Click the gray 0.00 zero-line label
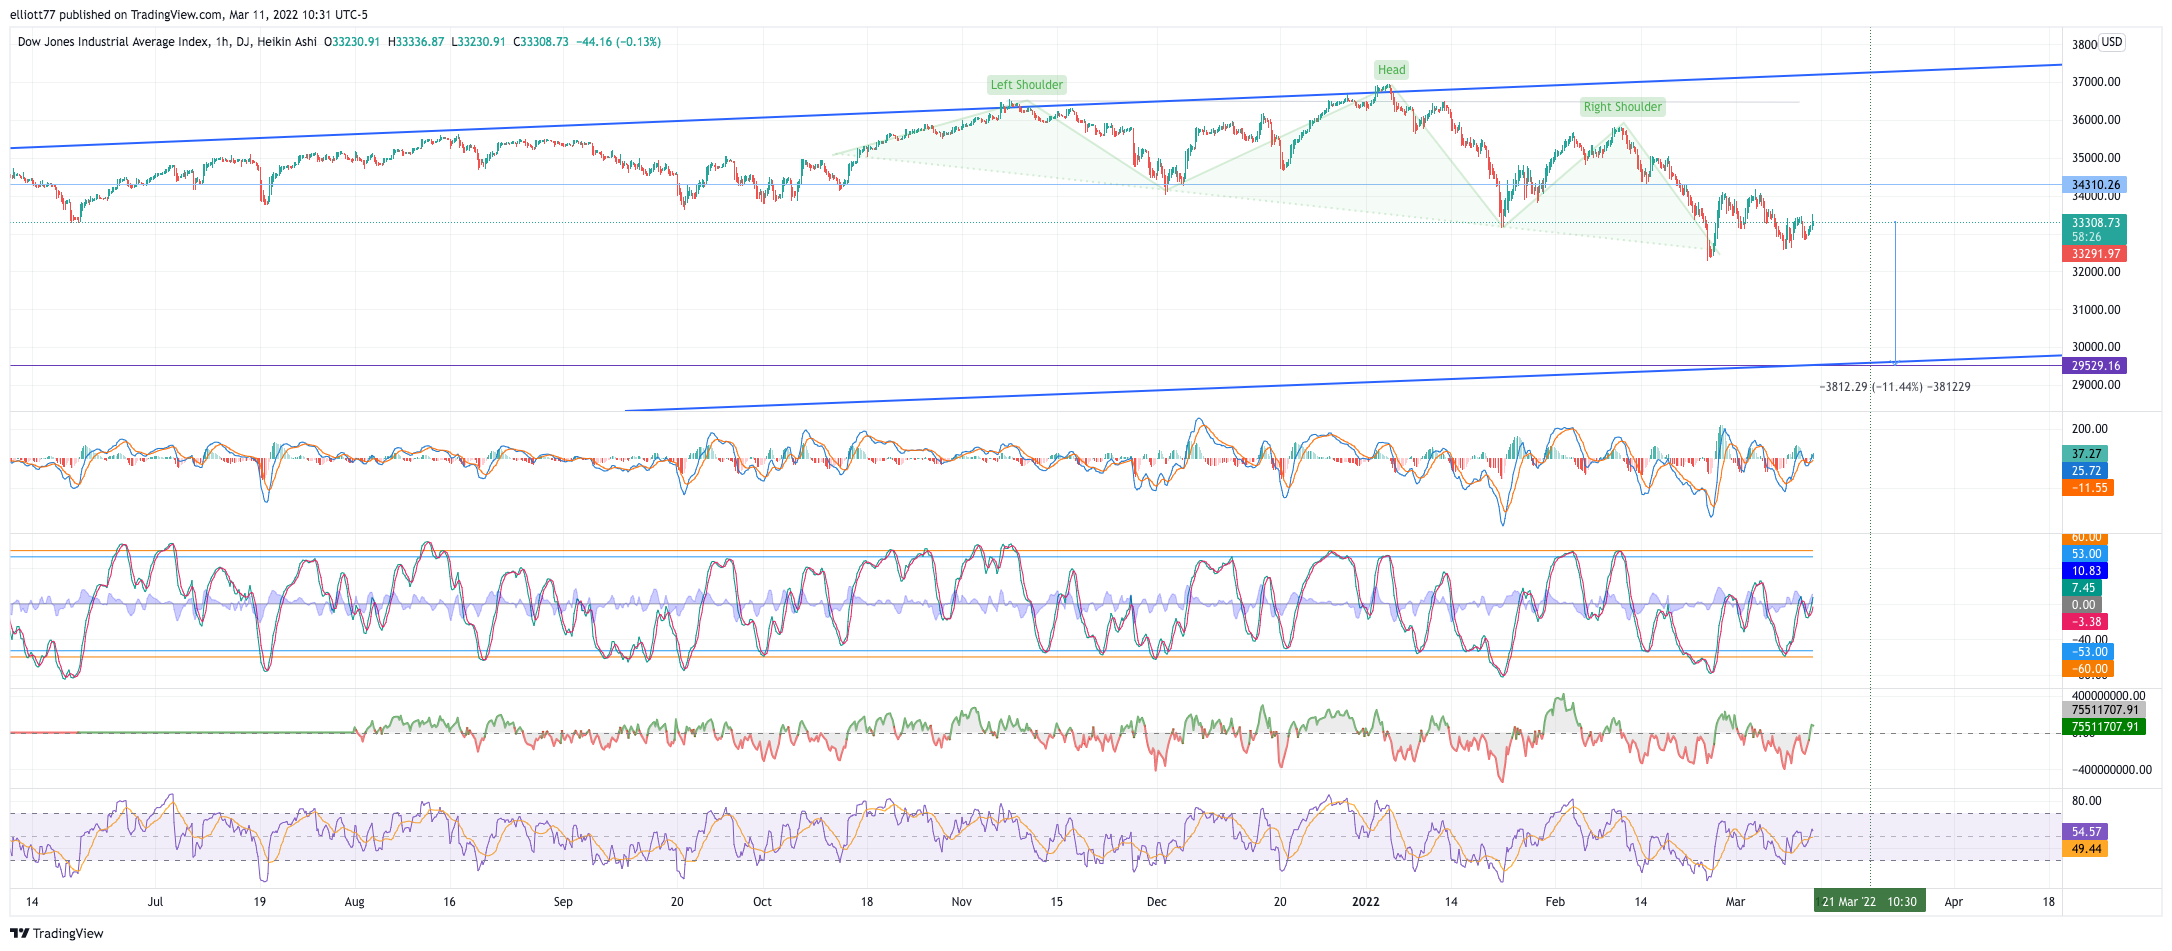Screen dimensions: 2172x951 [2082, 605]
